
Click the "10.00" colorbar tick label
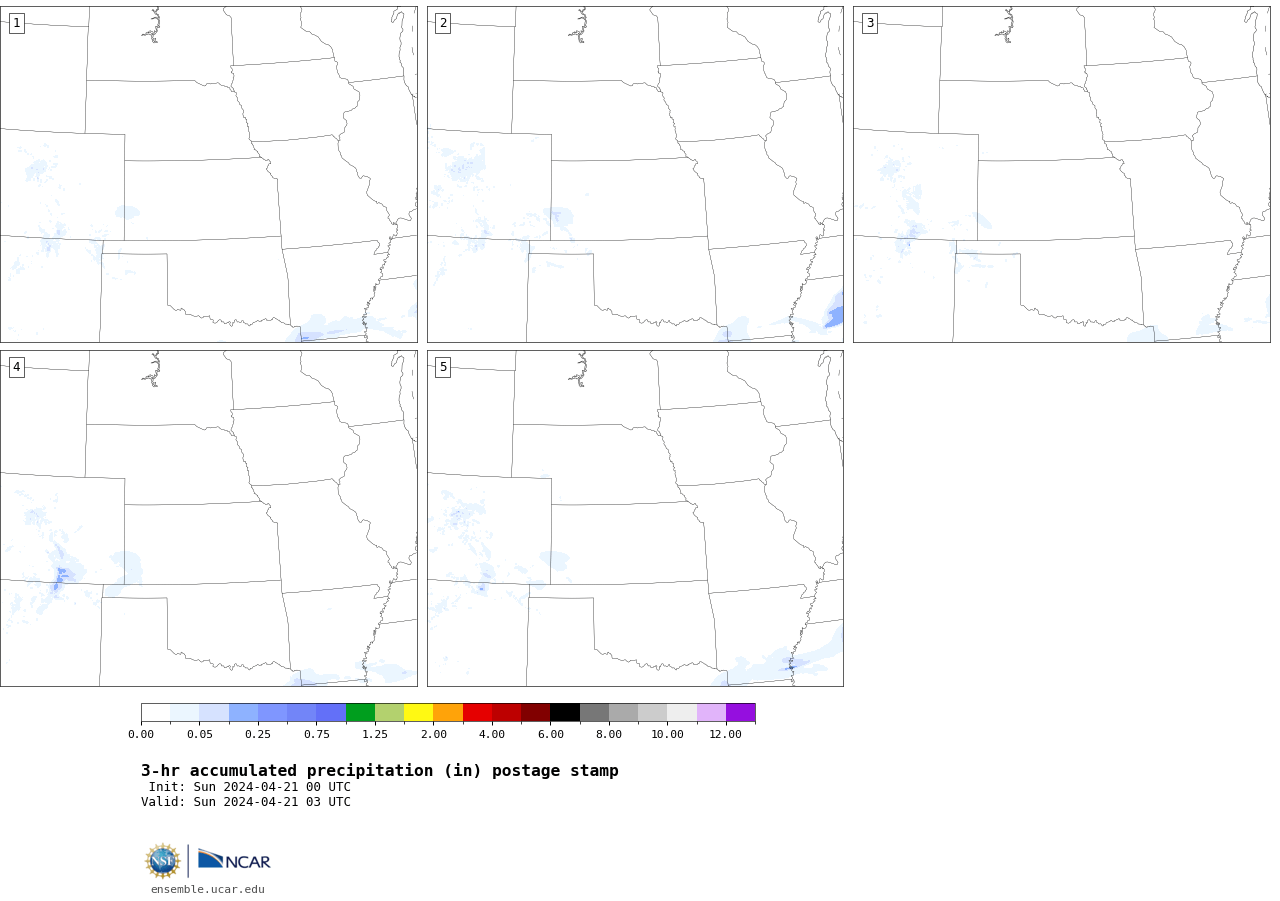point(667,734)
